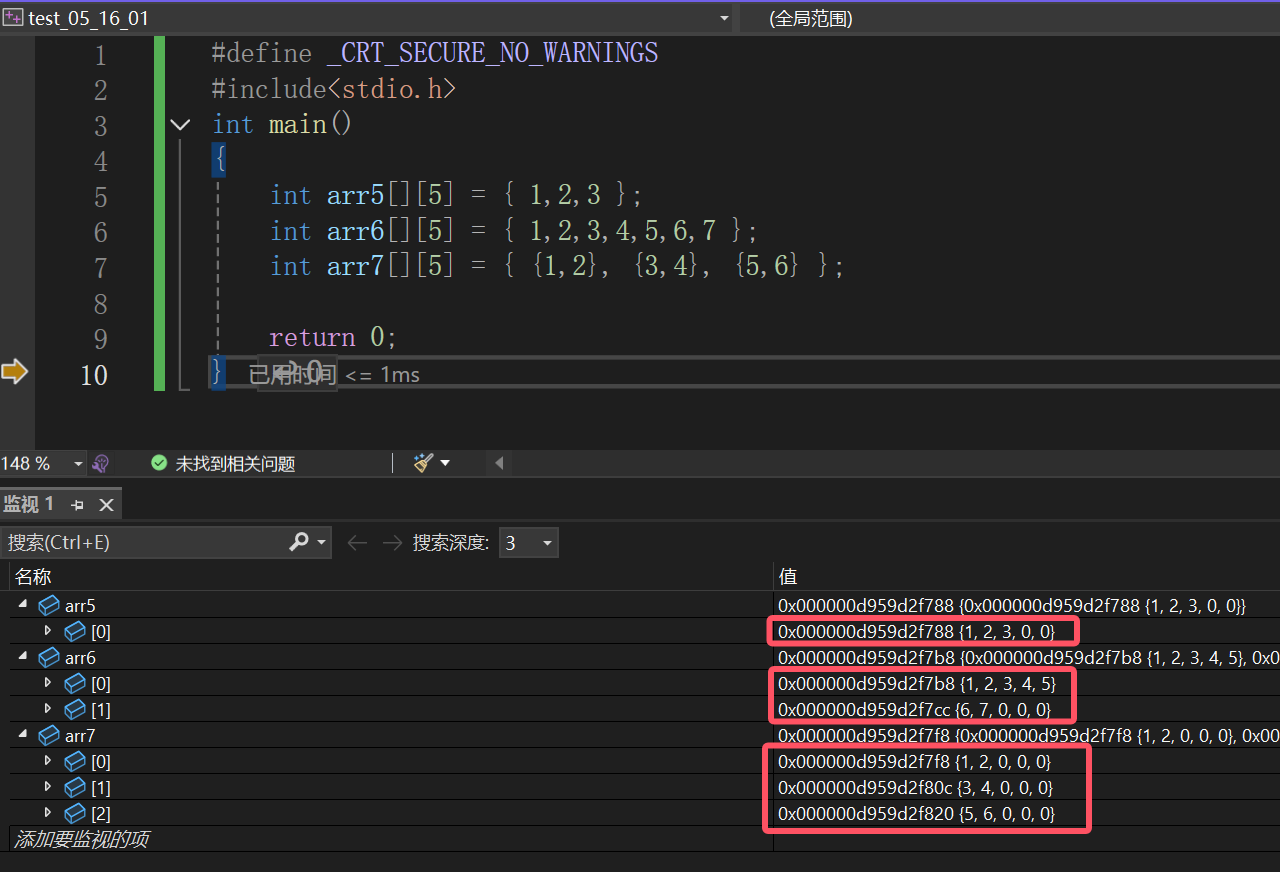Click the C++ file icon beside test_05_16_01
Viewport: 1280px width, 872px height.
(13, 18)
